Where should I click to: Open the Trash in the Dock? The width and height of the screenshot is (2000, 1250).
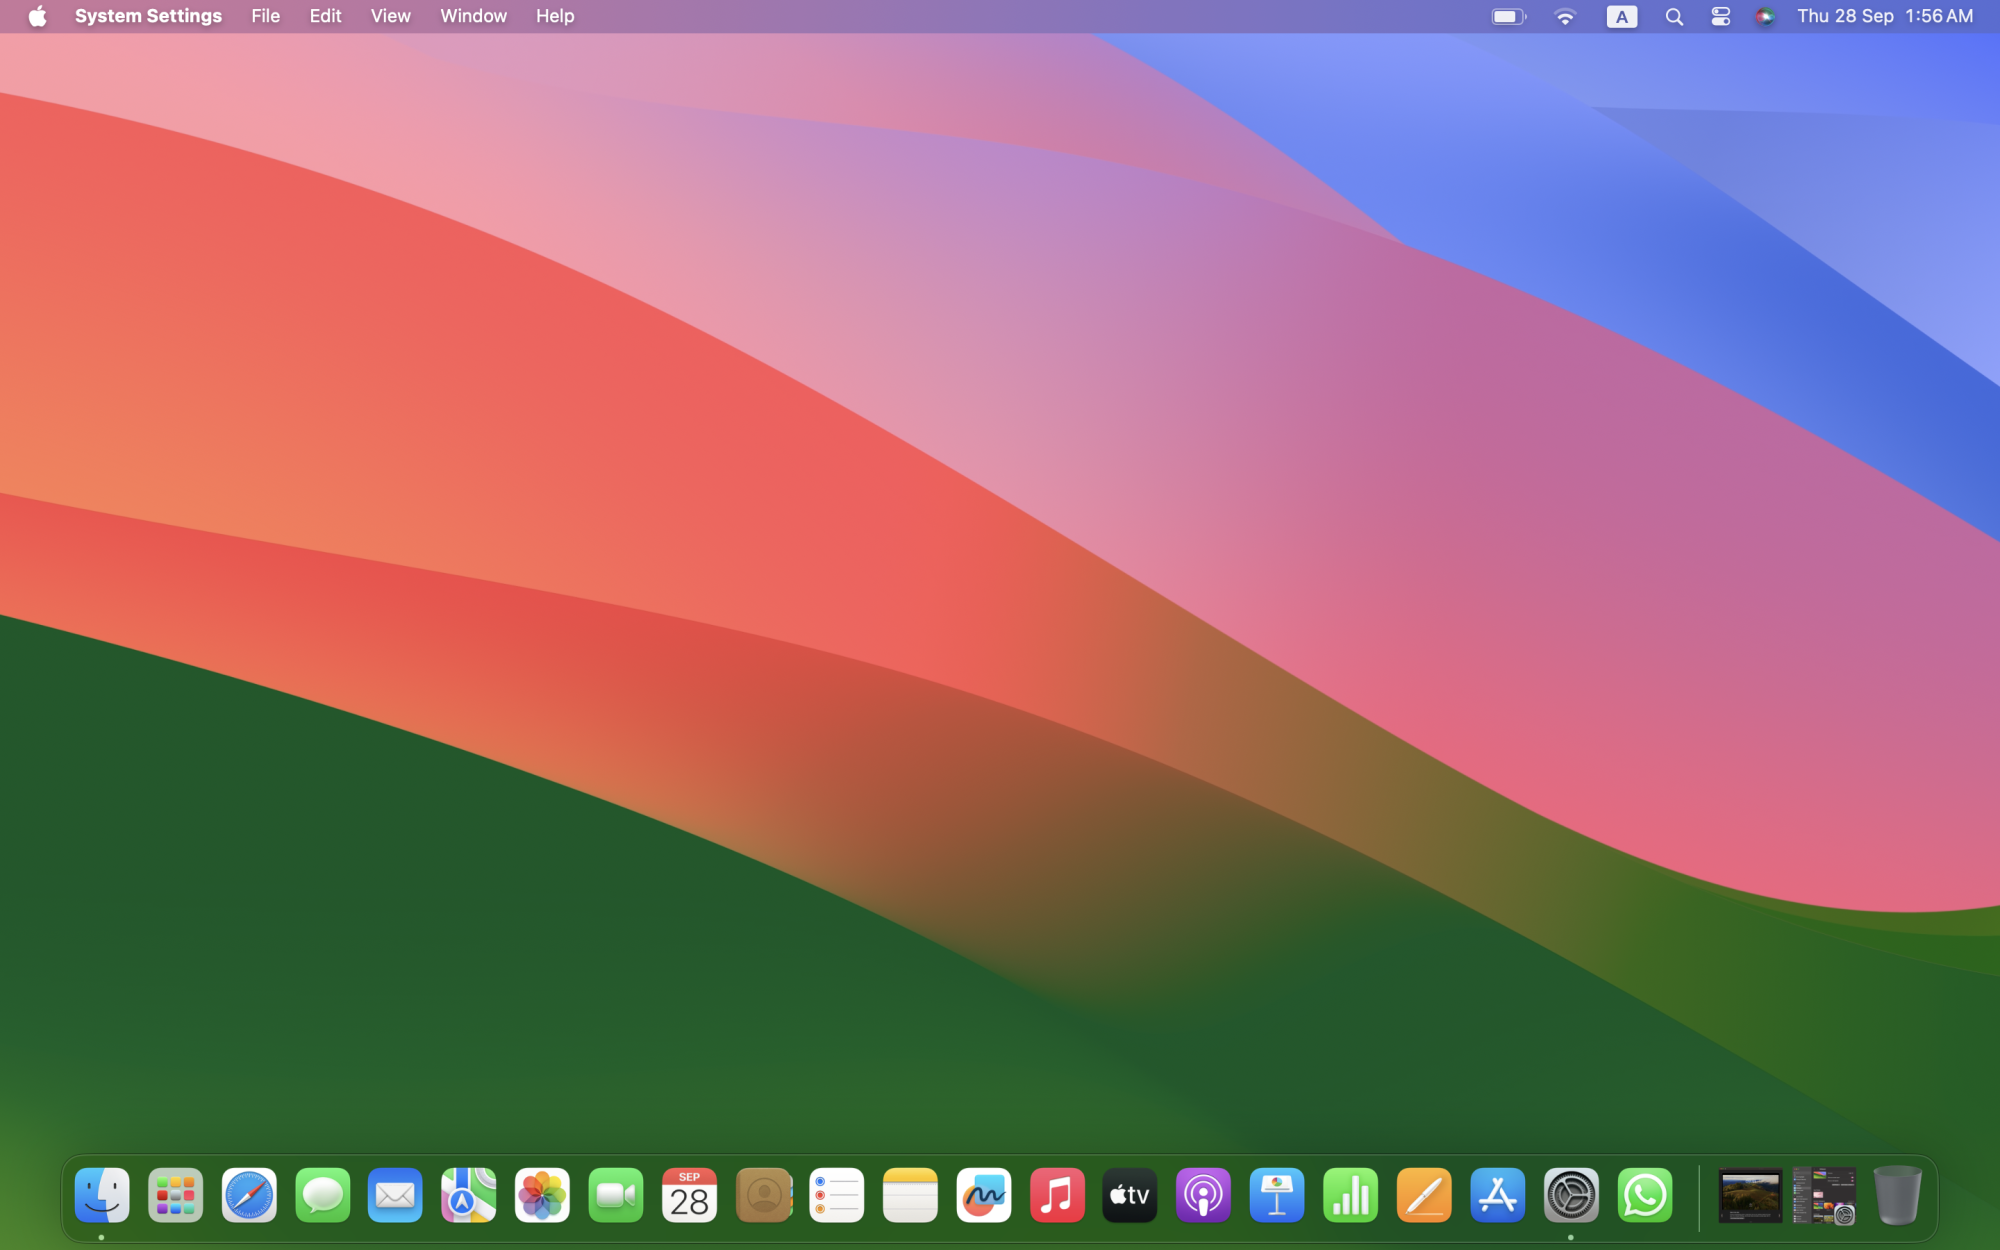tap(1897, 1195)
